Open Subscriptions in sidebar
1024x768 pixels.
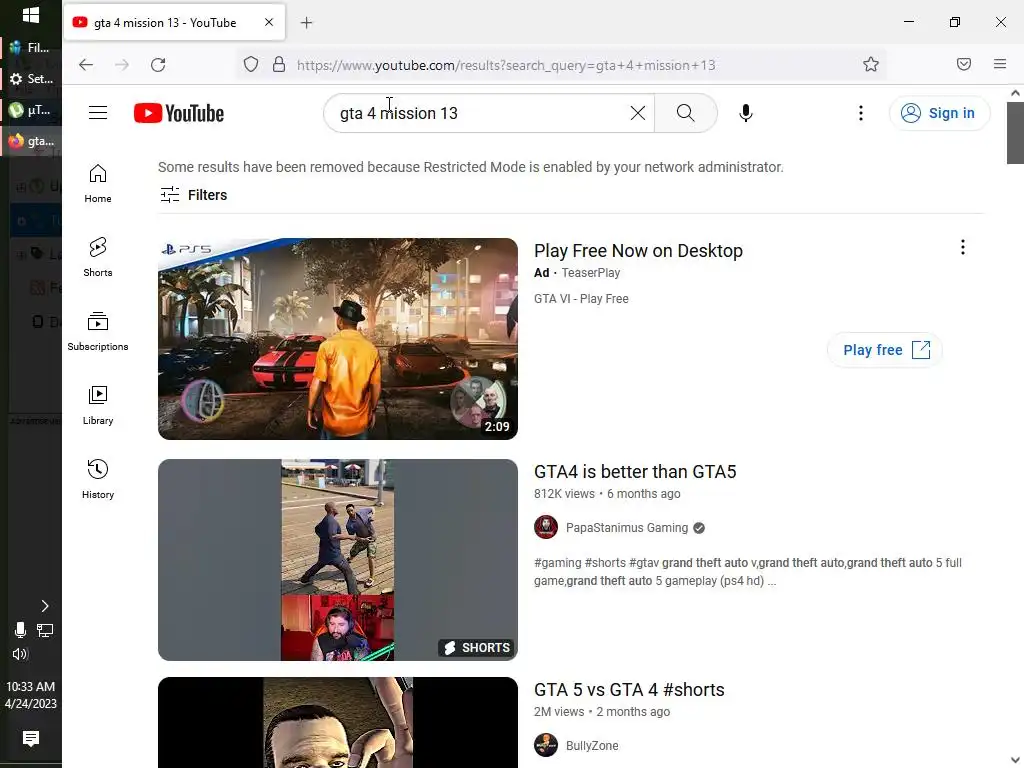point(98,332)
